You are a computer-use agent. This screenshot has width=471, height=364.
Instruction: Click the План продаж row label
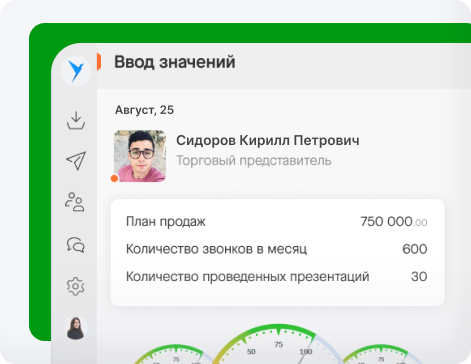coord(166,222)
